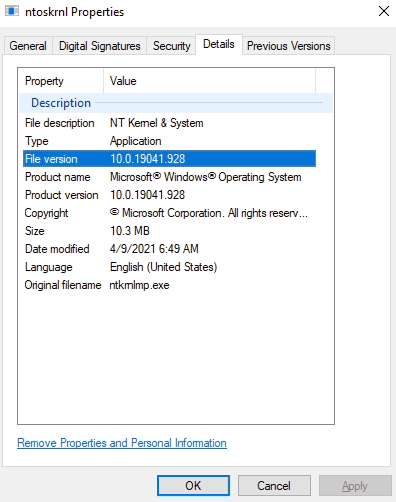This screenshot has height=502, width=396.
Task: Select the File description row
Action: tap(169, 123)
